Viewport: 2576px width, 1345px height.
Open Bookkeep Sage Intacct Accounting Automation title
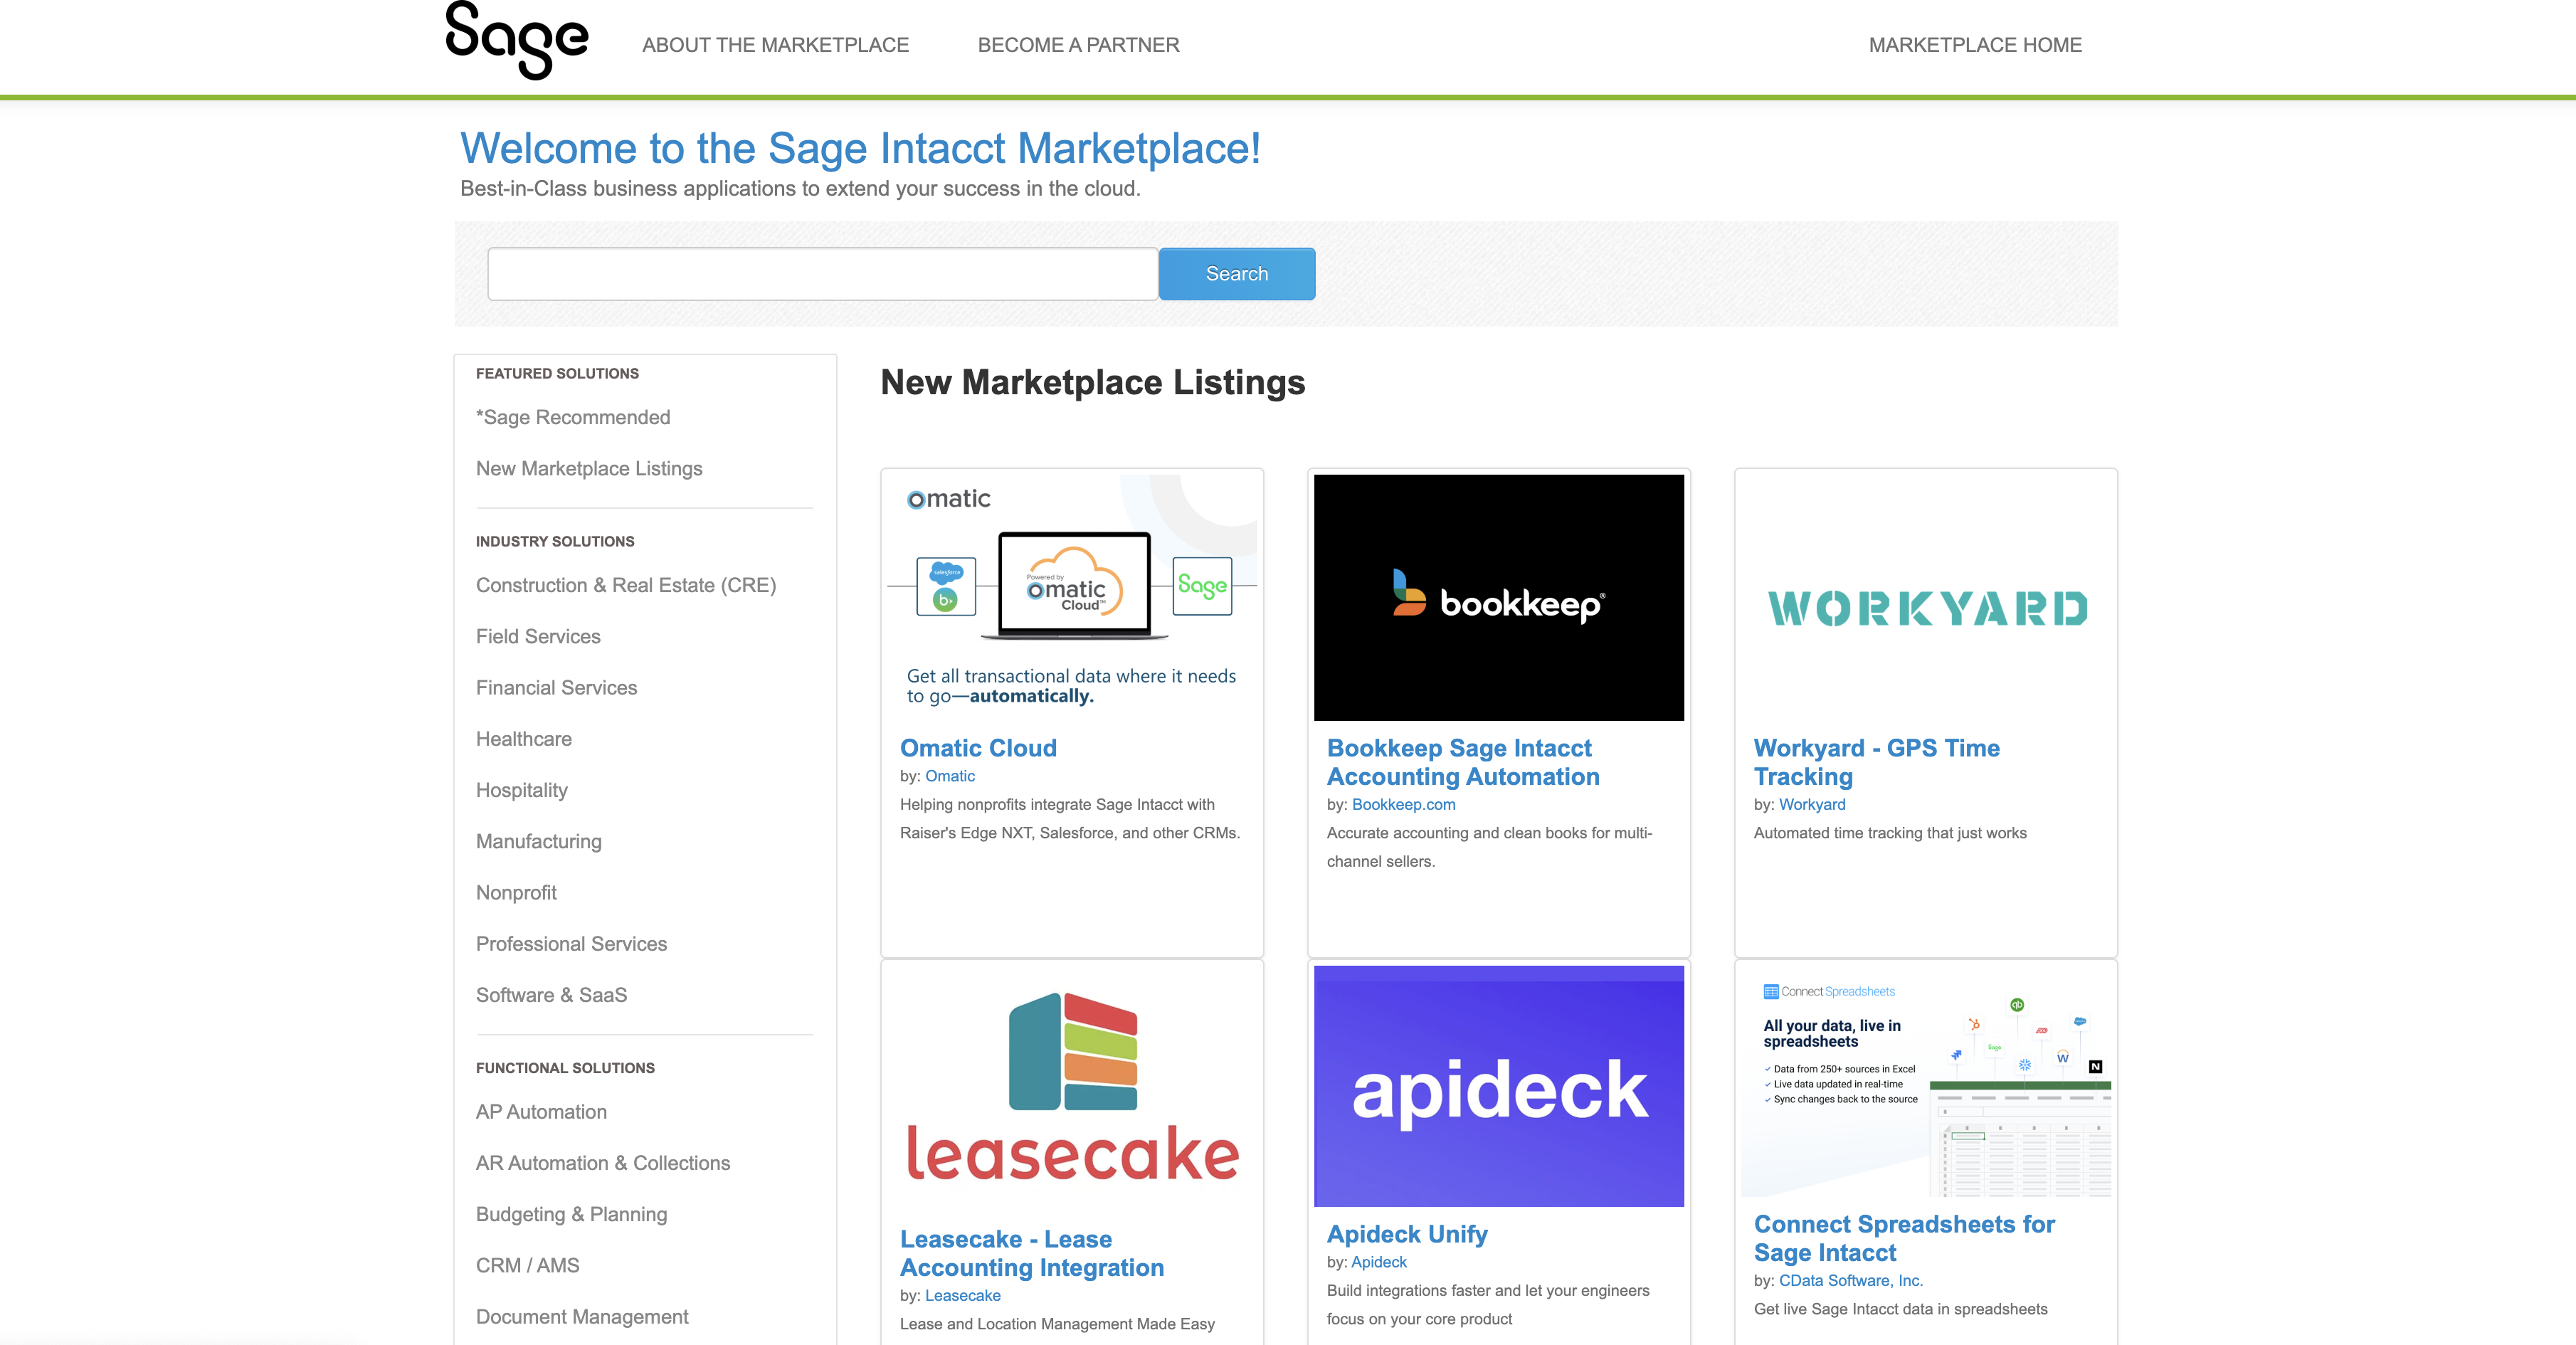(1463, 762)
